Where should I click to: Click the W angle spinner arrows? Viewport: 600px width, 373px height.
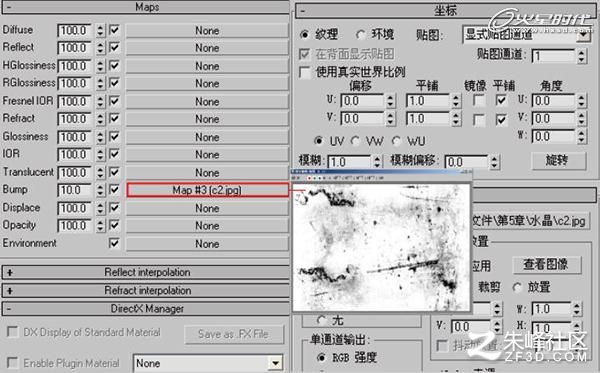tap(582, 137)
